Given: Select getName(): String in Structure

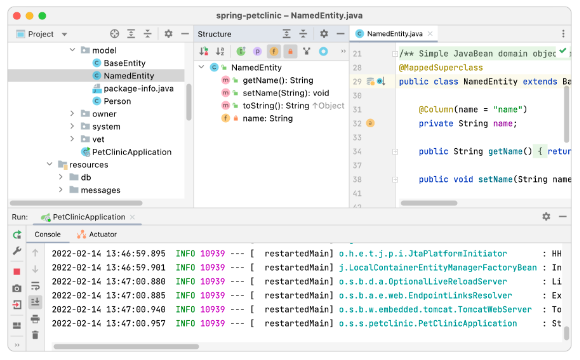Looking at the screenshot, I should pos(277,80).
